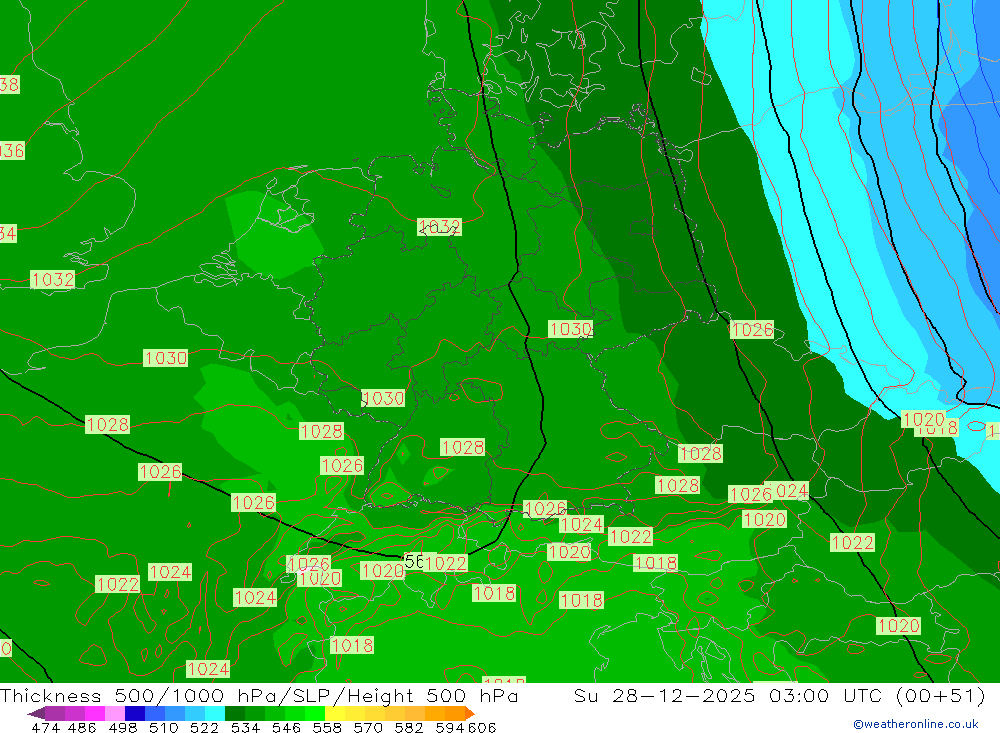Click the 474 legend value

pos(45,727)
